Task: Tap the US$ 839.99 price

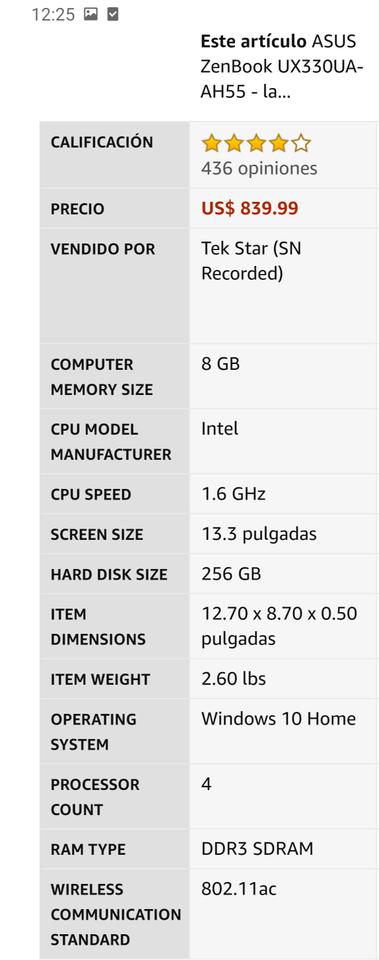Action: tap(250, 208)
